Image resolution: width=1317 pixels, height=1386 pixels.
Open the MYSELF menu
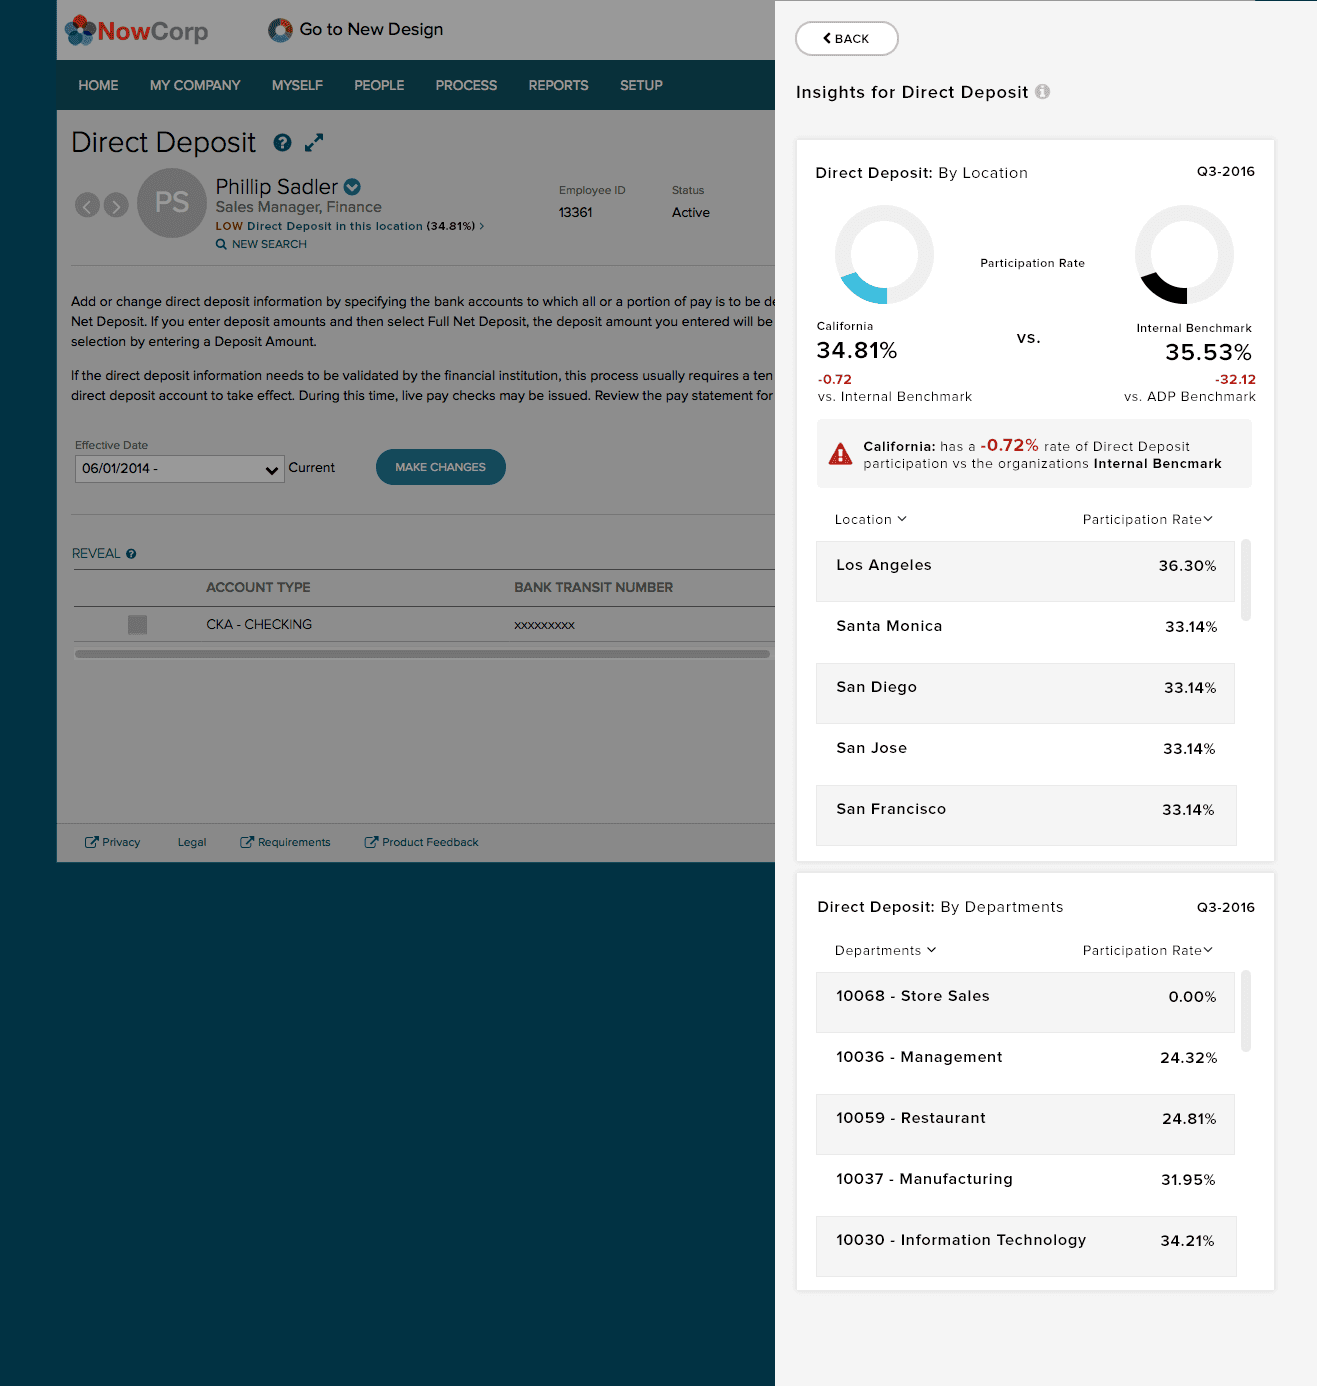point(297,85)
